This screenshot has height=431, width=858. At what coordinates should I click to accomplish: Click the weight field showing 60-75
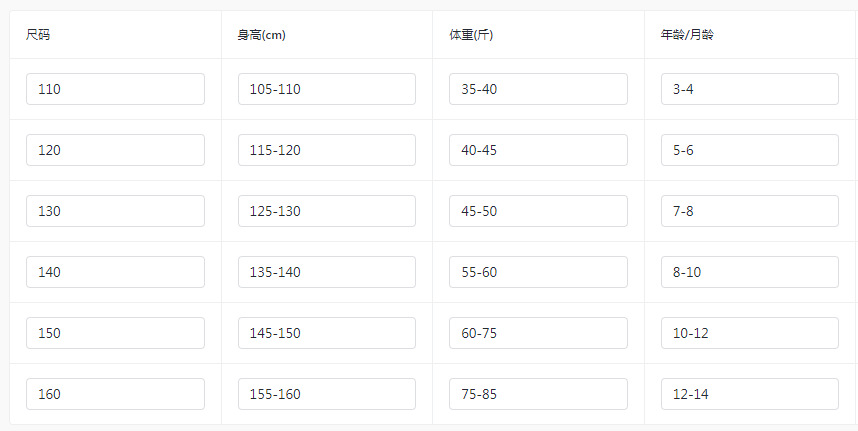(538, 333)
